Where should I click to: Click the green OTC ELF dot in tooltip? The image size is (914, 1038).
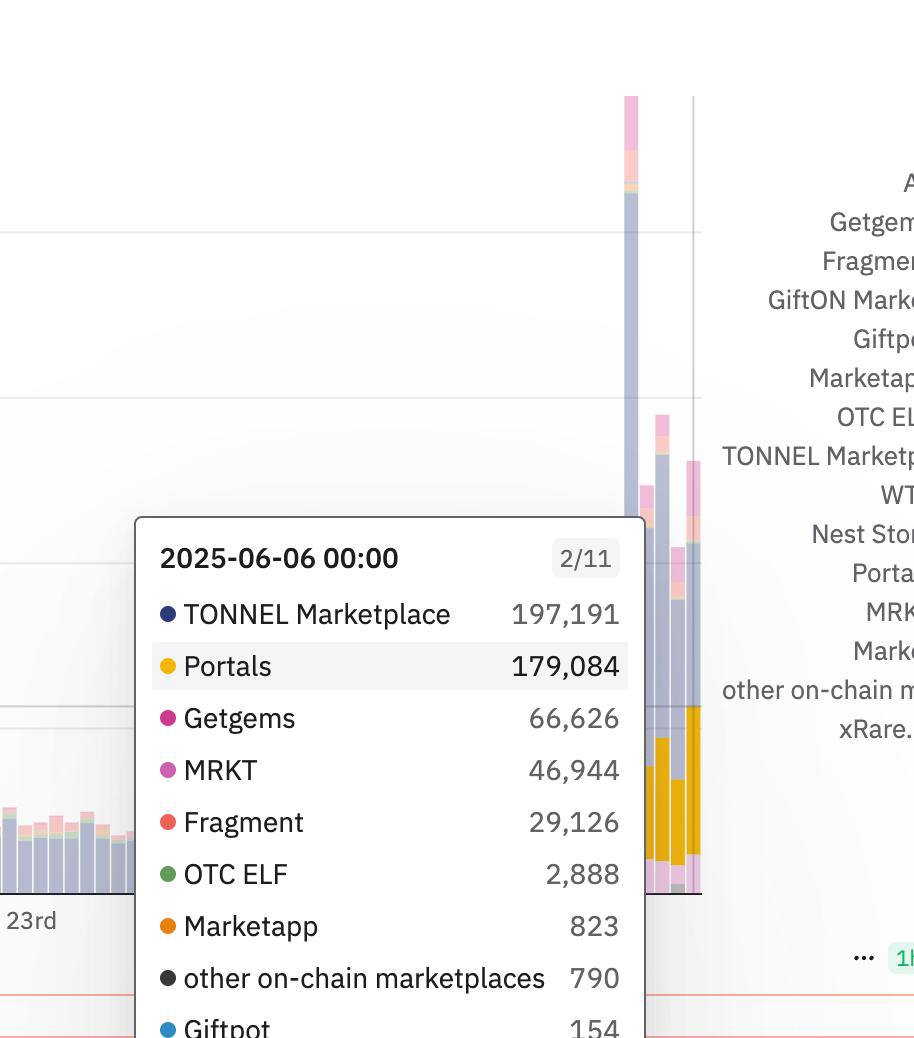(x=168, y=874)
